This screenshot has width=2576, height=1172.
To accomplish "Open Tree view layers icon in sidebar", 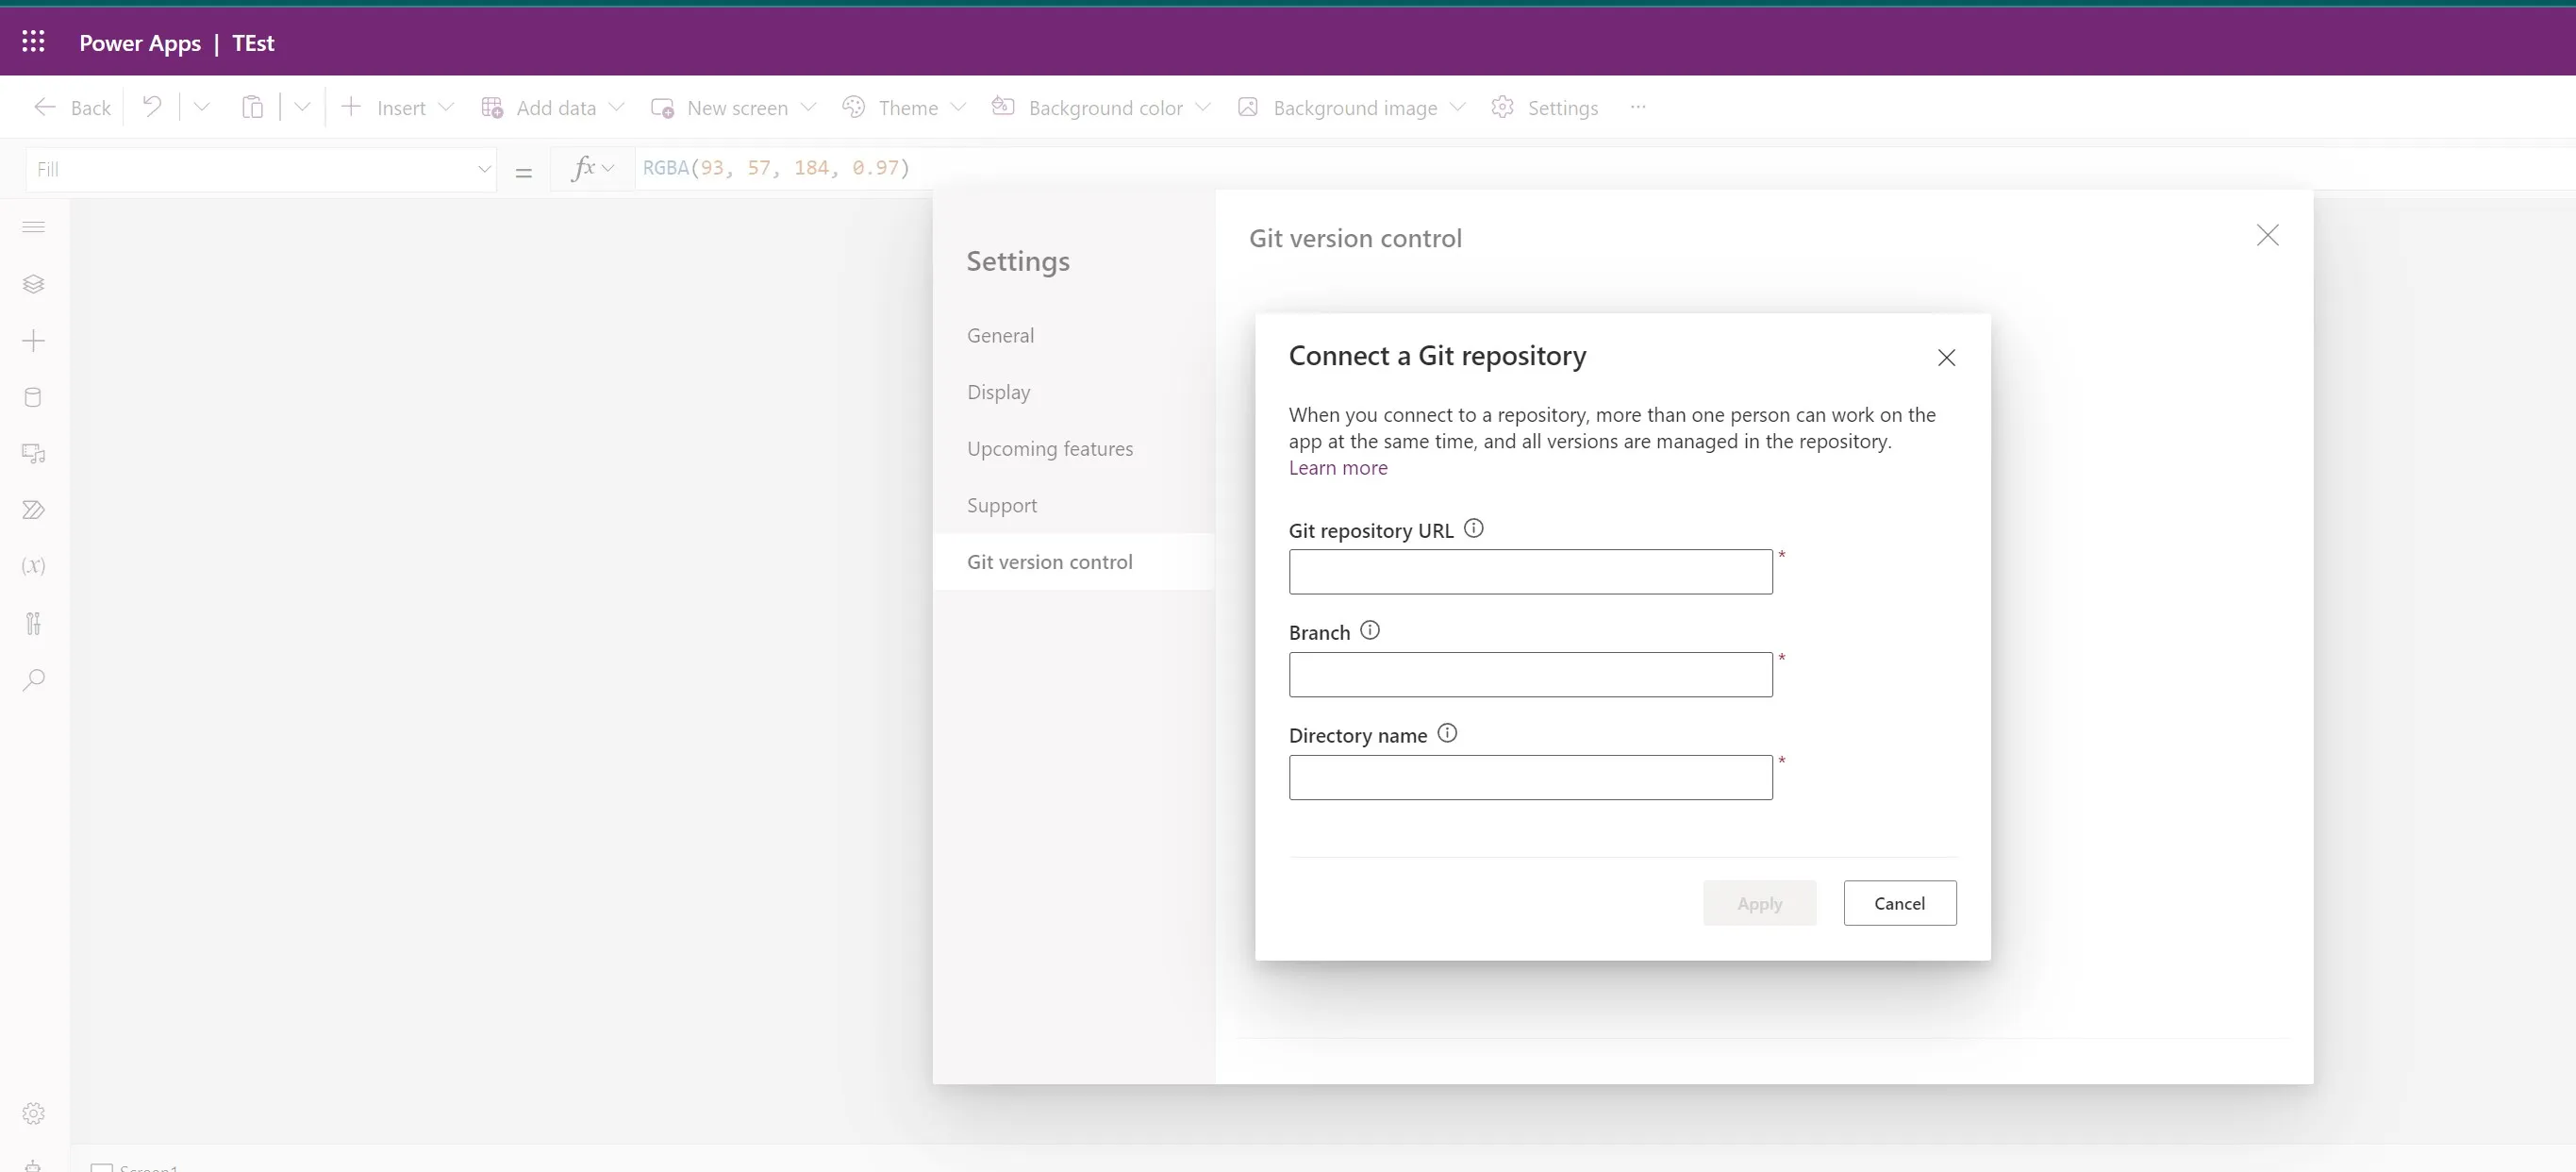I will point(33,284).
